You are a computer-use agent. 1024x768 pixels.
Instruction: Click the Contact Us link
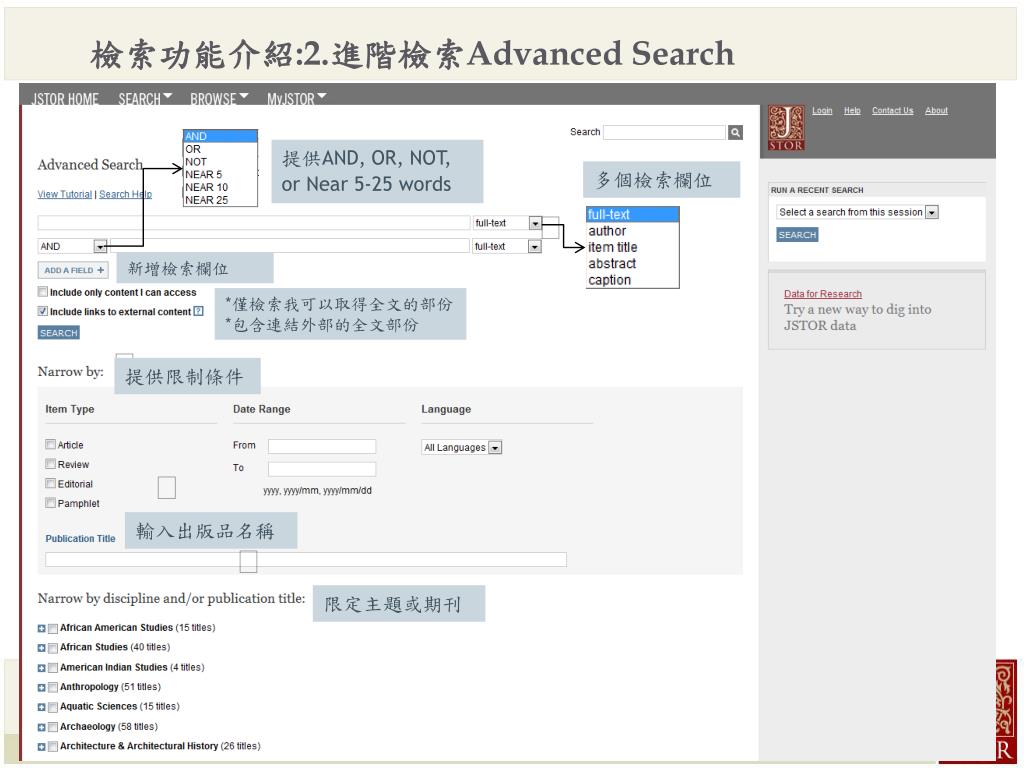pos(893,111)
